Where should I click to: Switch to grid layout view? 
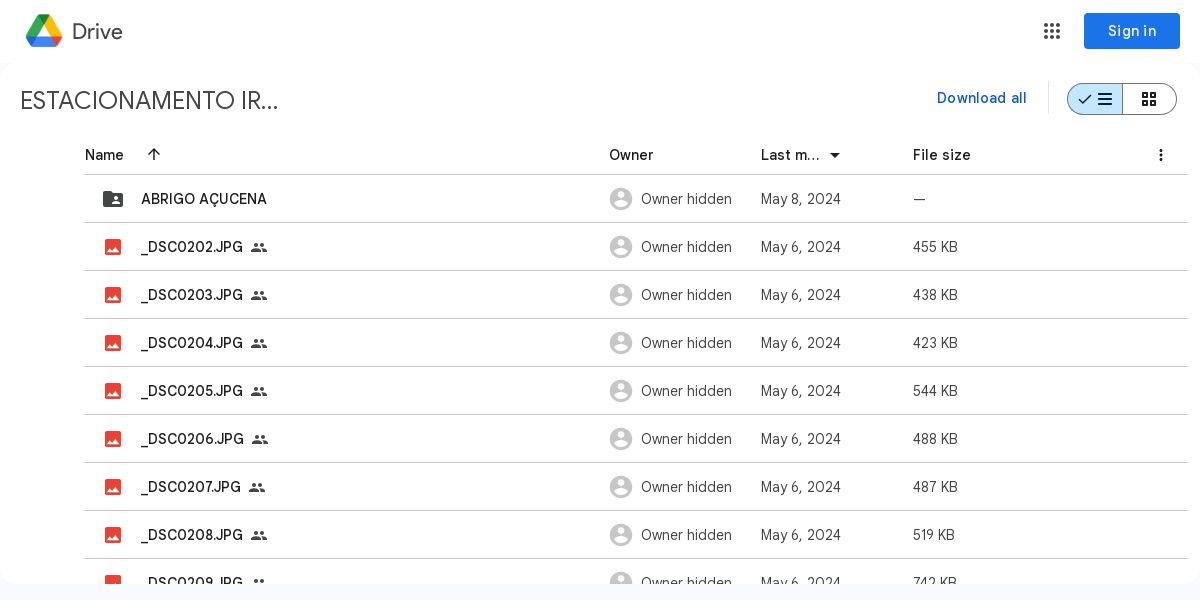pos(1149,99)
